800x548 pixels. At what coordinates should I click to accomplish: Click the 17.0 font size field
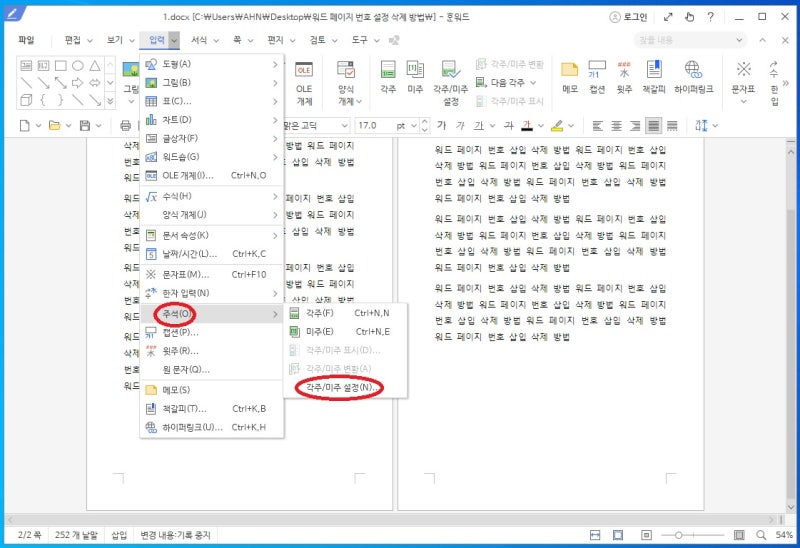(374, 126)
